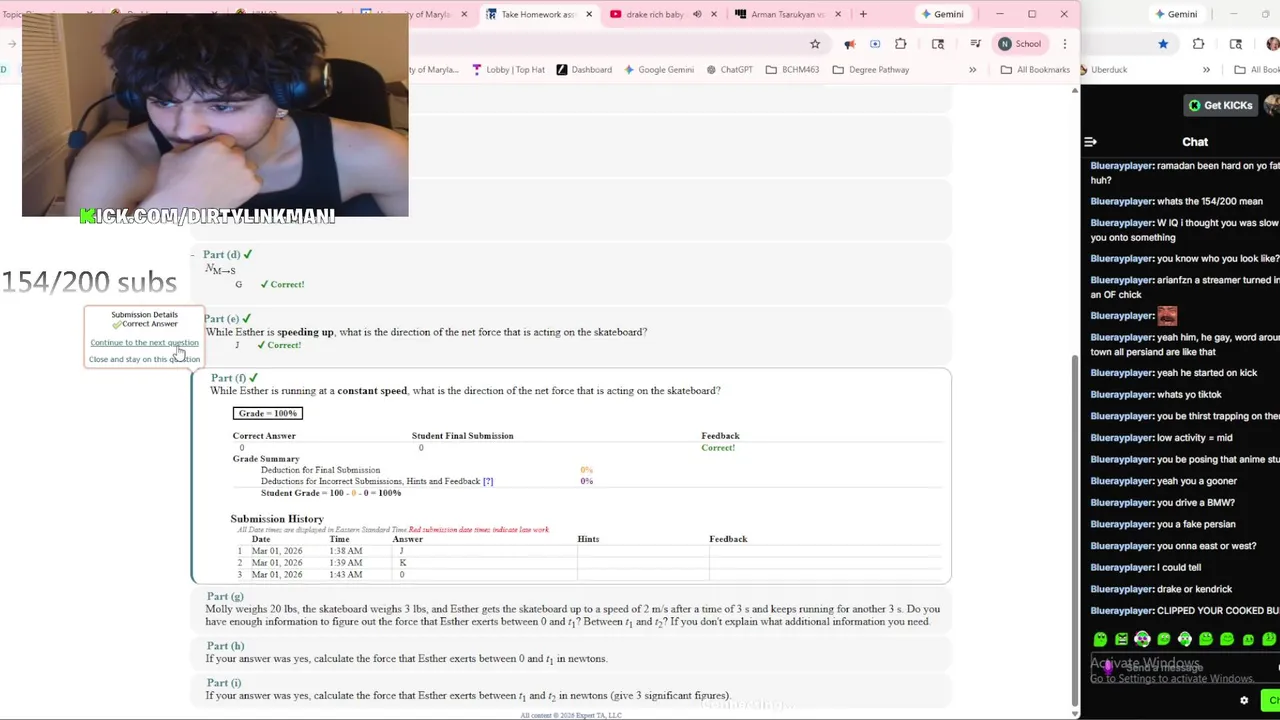
Task: Select submission row with 1:43 AM time
Action: click(x=589, y=575)
